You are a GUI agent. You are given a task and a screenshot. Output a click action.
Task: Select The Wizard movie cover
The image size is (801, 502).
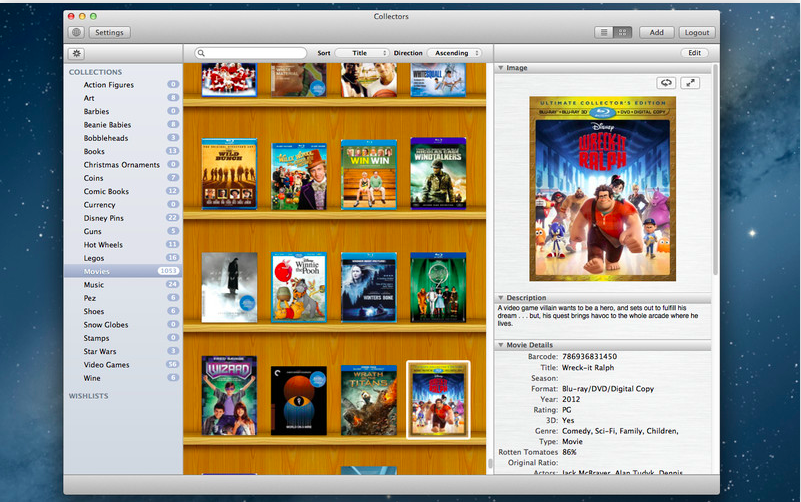click(x=229, y=396)
